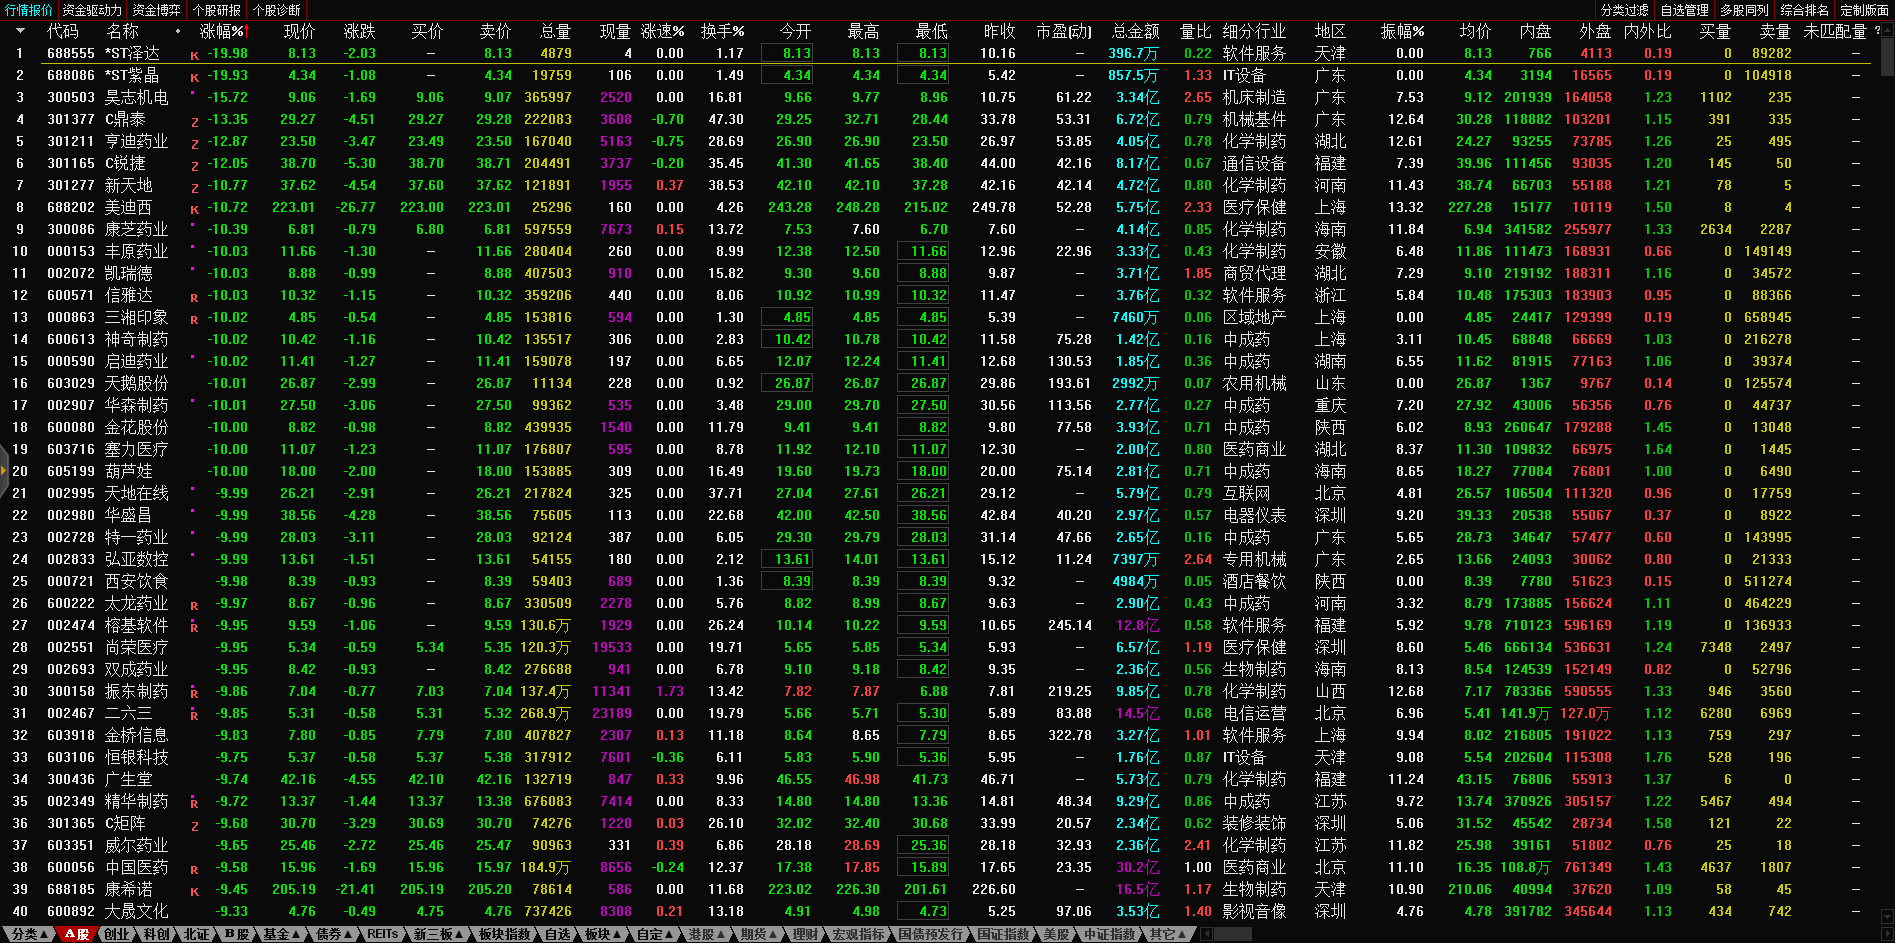This screenshot has width=1895, height=943.
Task: Open the 个股诊断 tab
Action: point(277,10)
